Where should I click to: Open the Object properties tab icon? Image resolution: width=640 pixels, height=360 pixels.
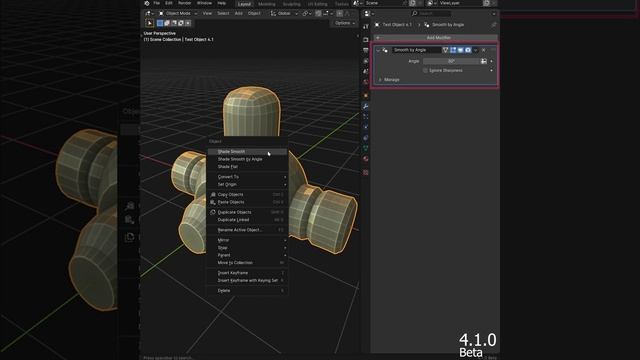366,96
